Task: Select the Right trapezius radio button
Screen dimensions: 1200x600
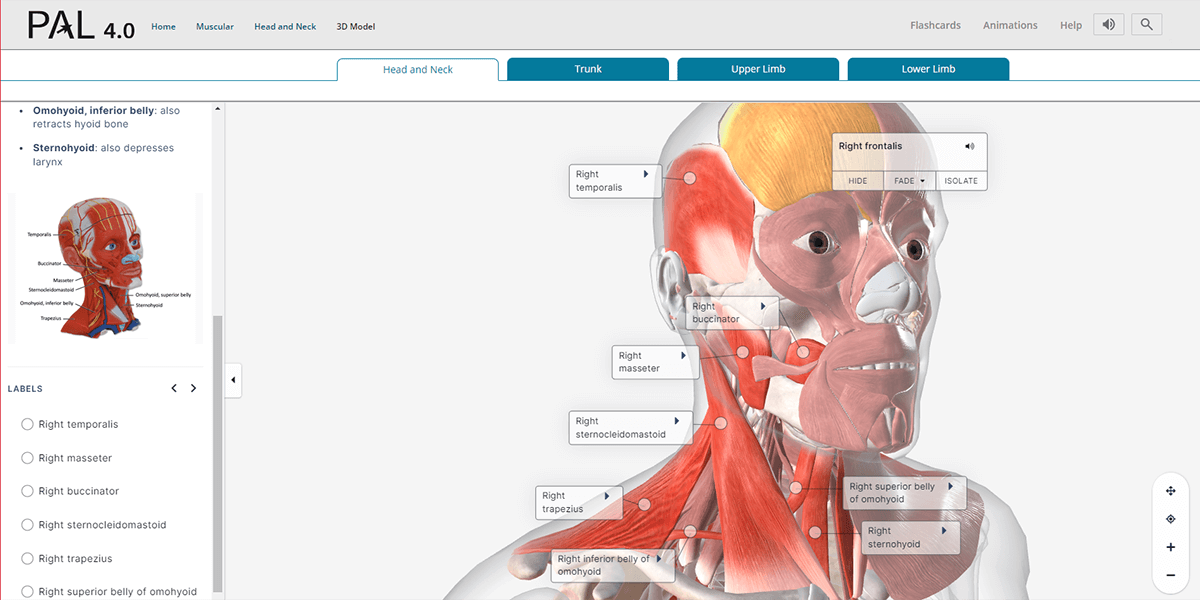Action: (x=28, y=559)
